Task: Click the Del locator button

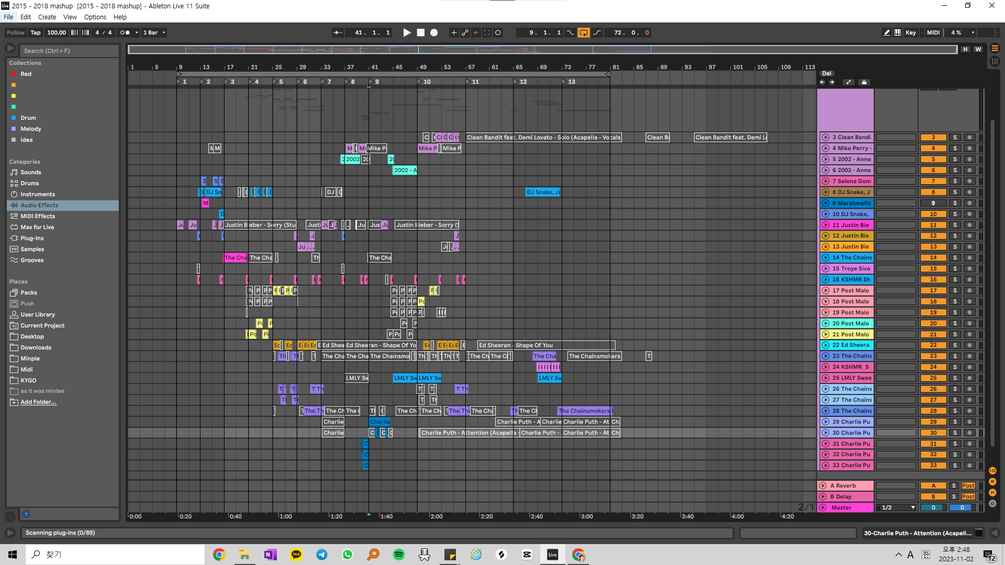Action: pyautogui.click(x=827, y=73)
